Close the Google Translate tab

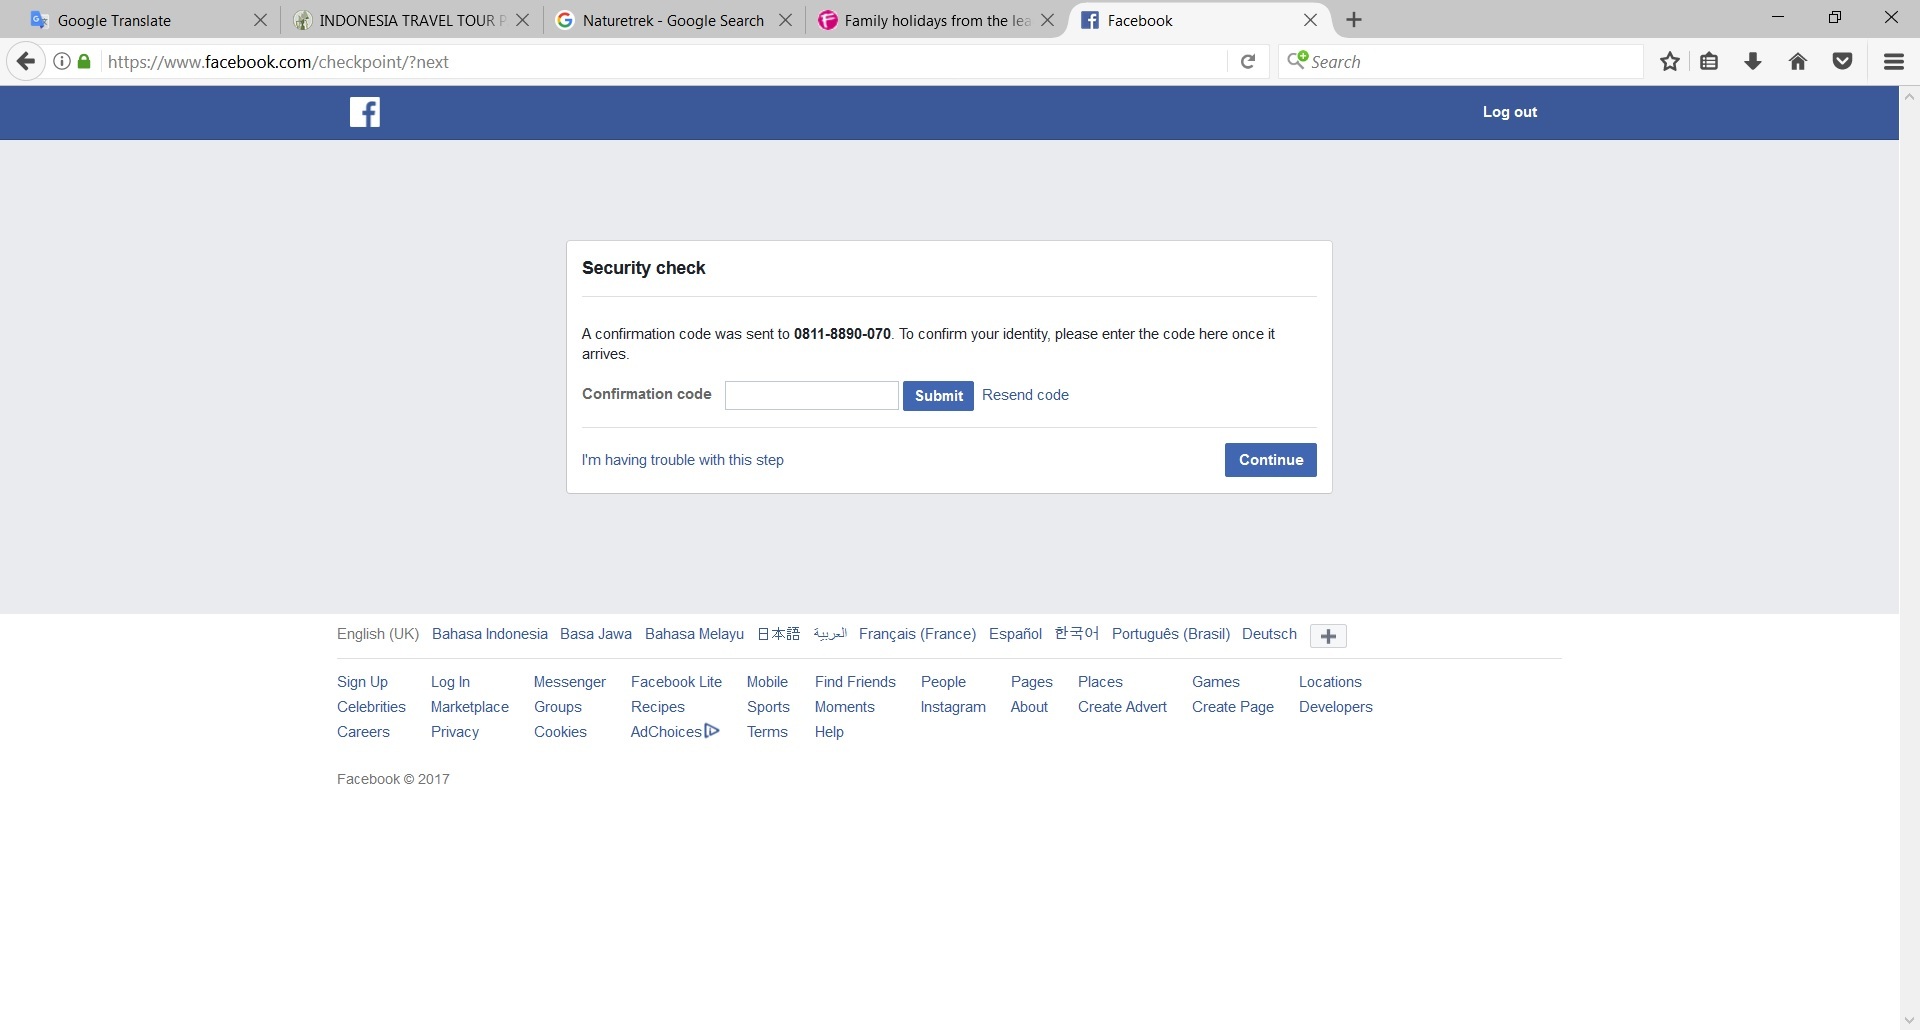click(260, 20)
